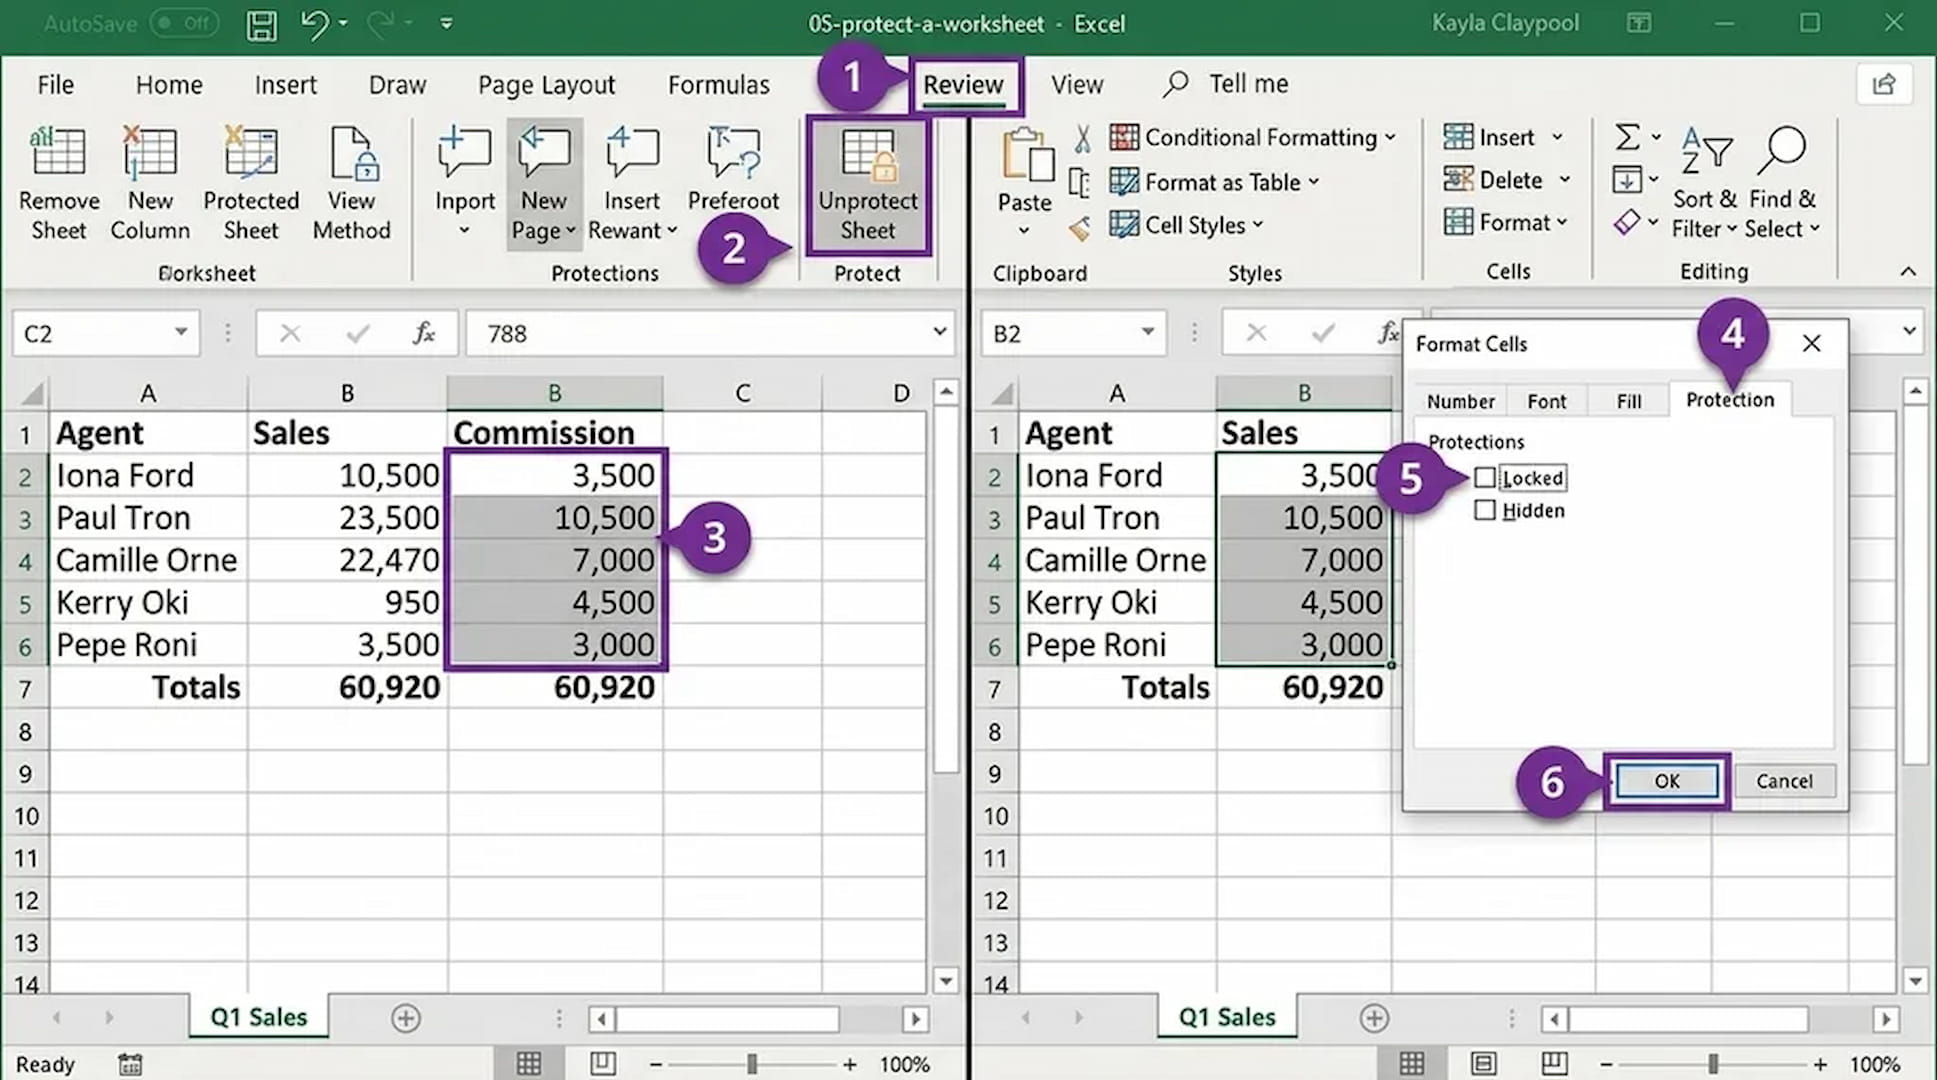The image size is (1937, 1080).
Task: Close the Format Cells dialog
Action: (x=1811, y=344)
